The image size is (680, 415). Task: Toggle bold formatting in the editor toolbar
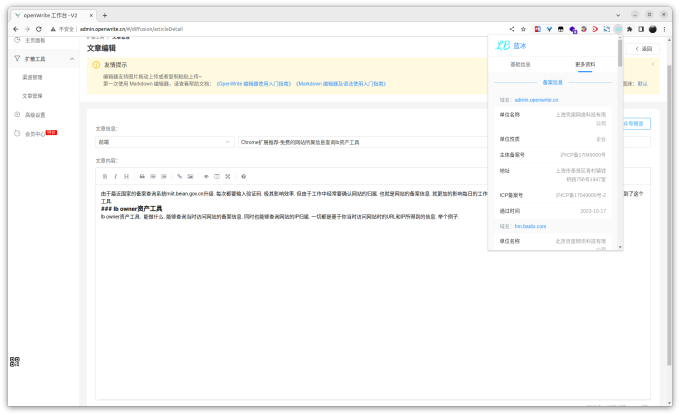pos(104,176)
